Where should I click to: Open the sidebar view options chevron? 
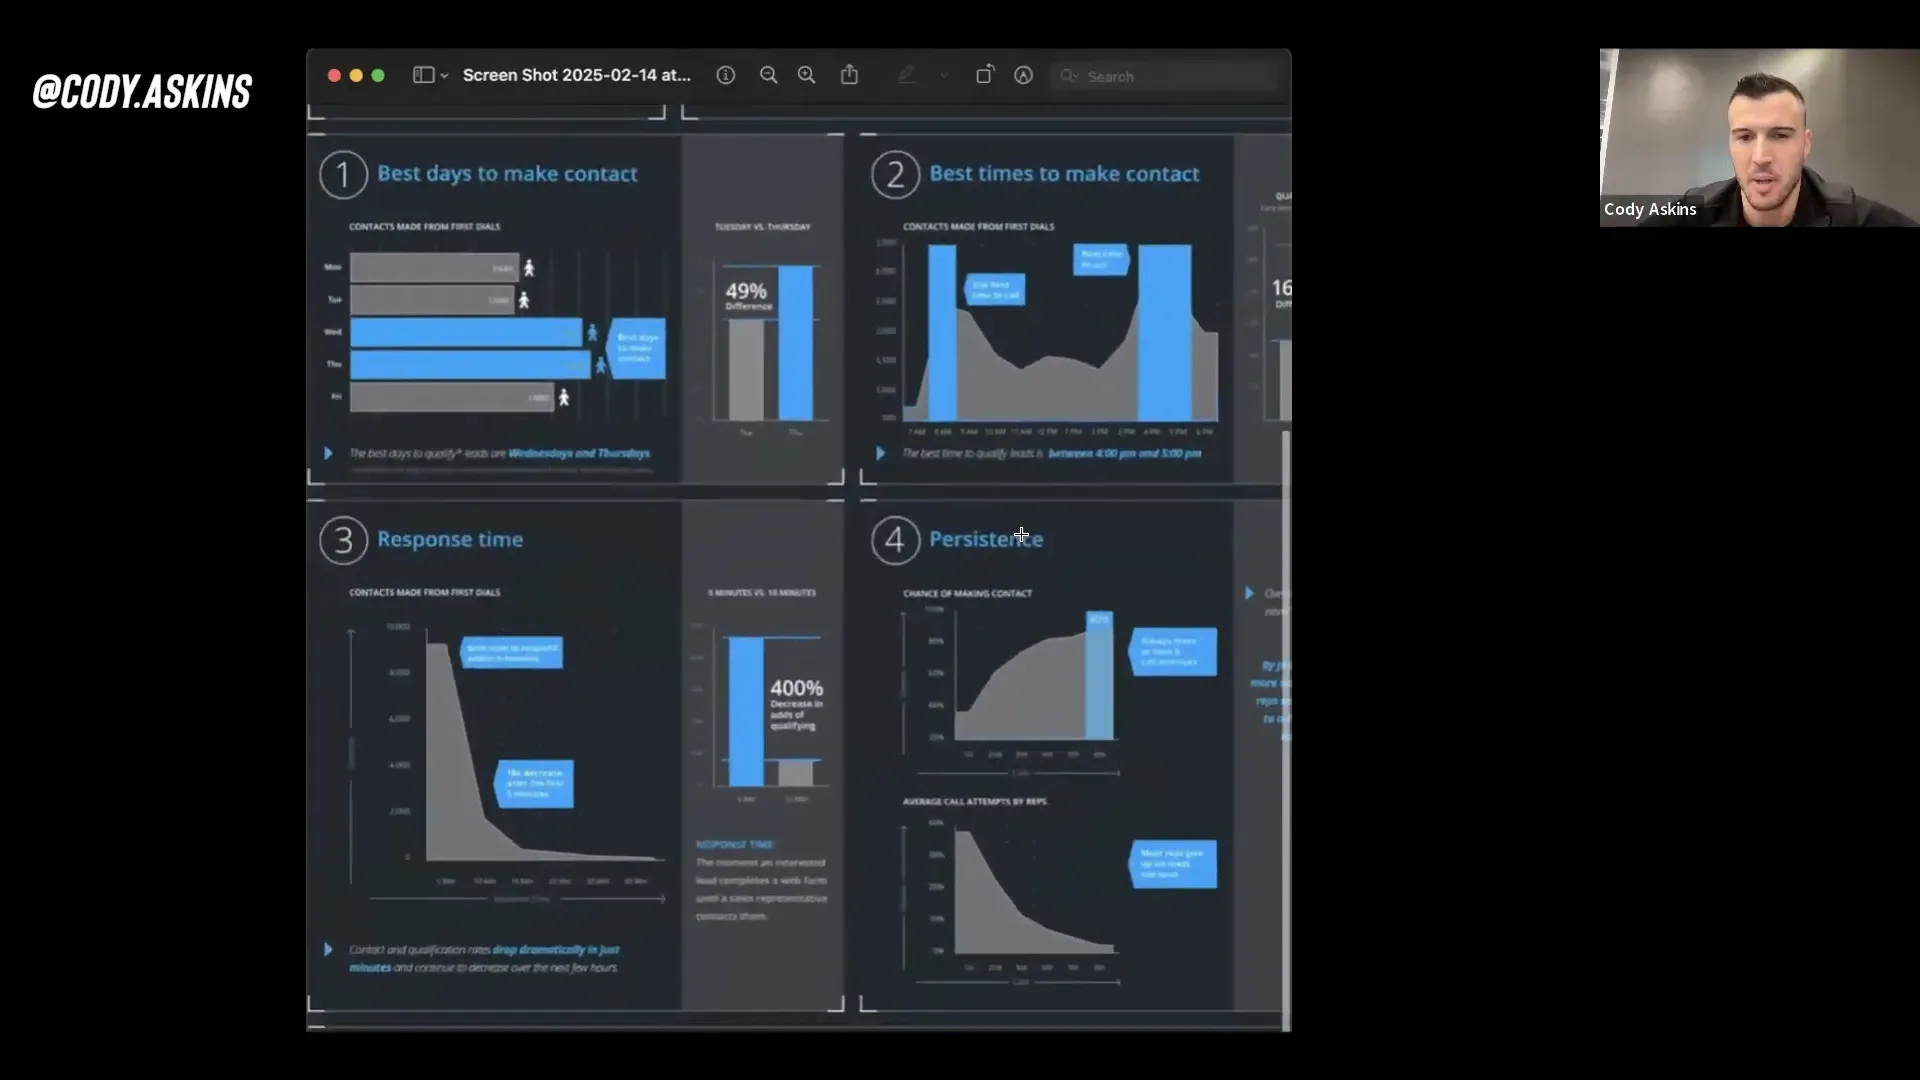[x=444, y=76]
